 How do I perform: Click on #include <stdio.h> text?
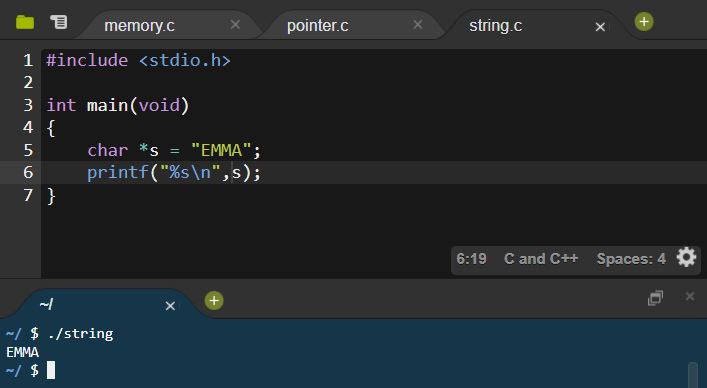[138, 60]
